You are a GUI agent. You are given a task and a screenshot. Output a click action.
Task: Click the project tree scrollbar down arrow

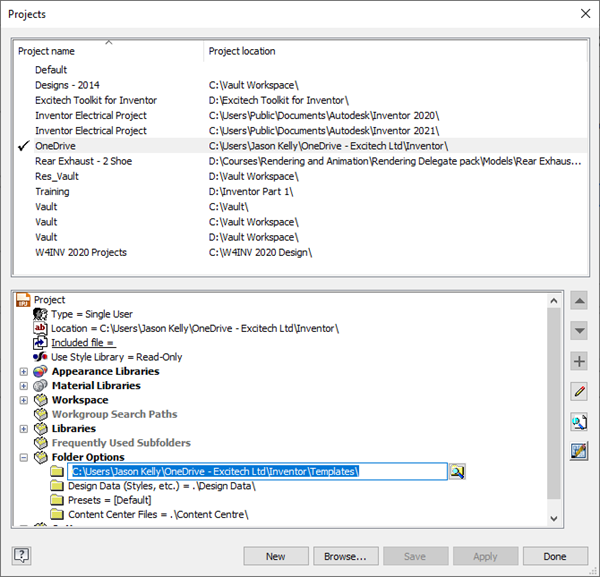click(553, 518)
